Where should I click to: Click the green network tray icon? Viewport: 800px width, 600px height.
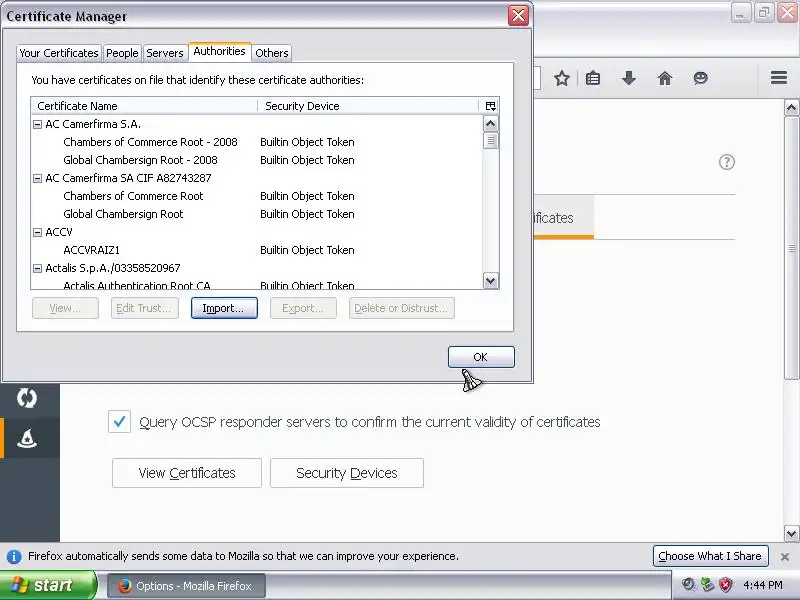[707, 585]
